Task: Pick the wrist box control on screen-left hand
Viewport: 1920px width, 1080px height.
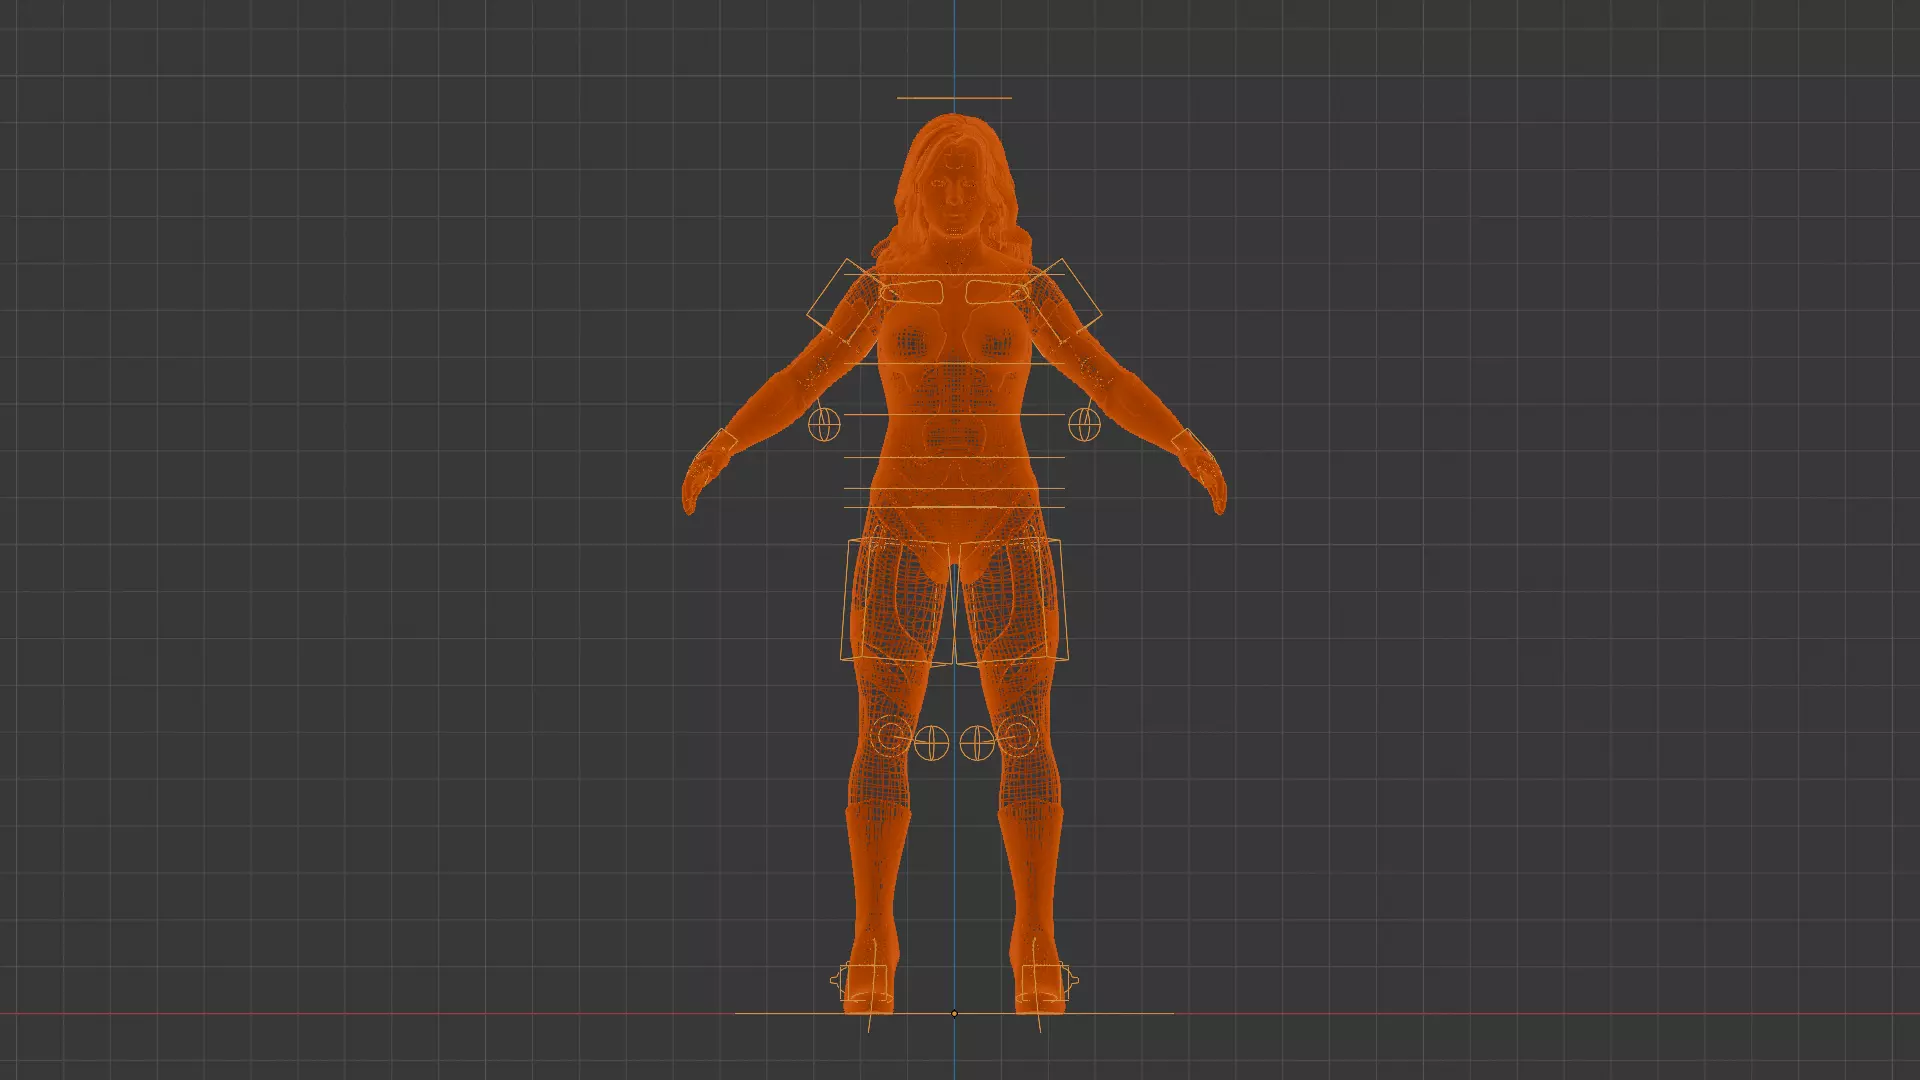Action: coord(718,445)
